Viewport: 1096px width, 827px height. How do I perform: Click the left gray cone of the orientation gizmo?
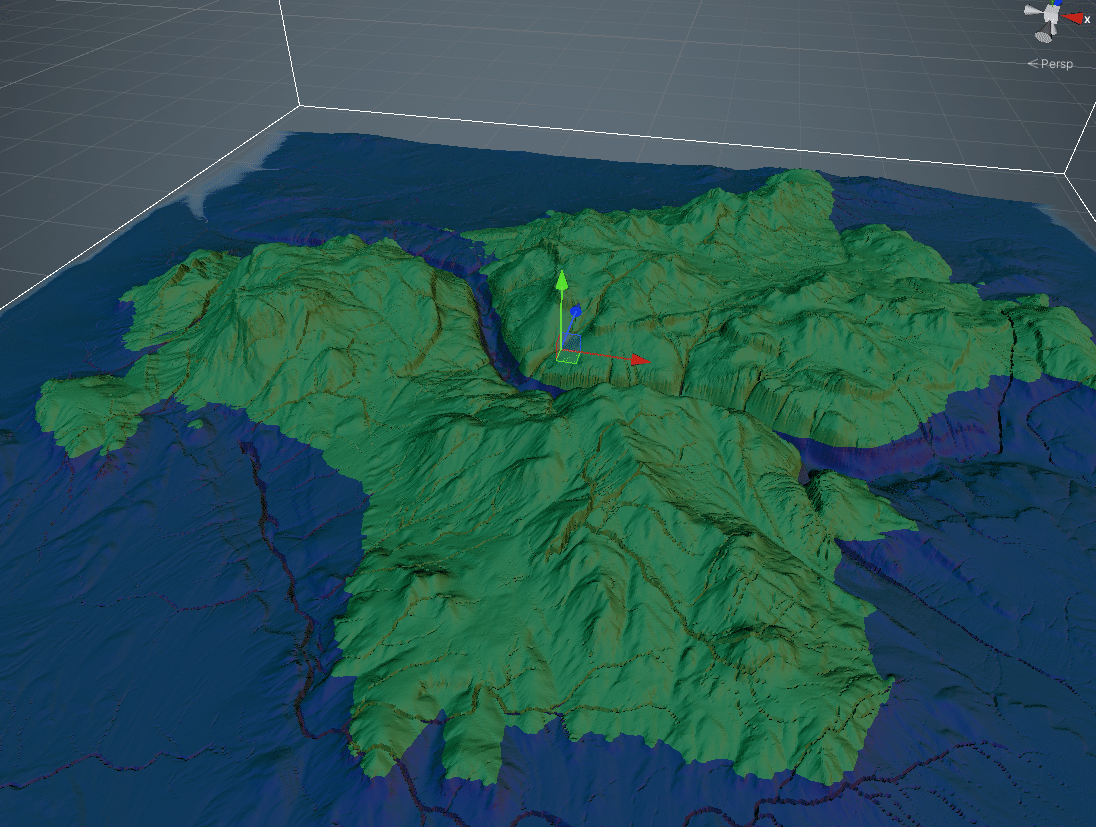pyautogui.click(x=1033, y=10)
